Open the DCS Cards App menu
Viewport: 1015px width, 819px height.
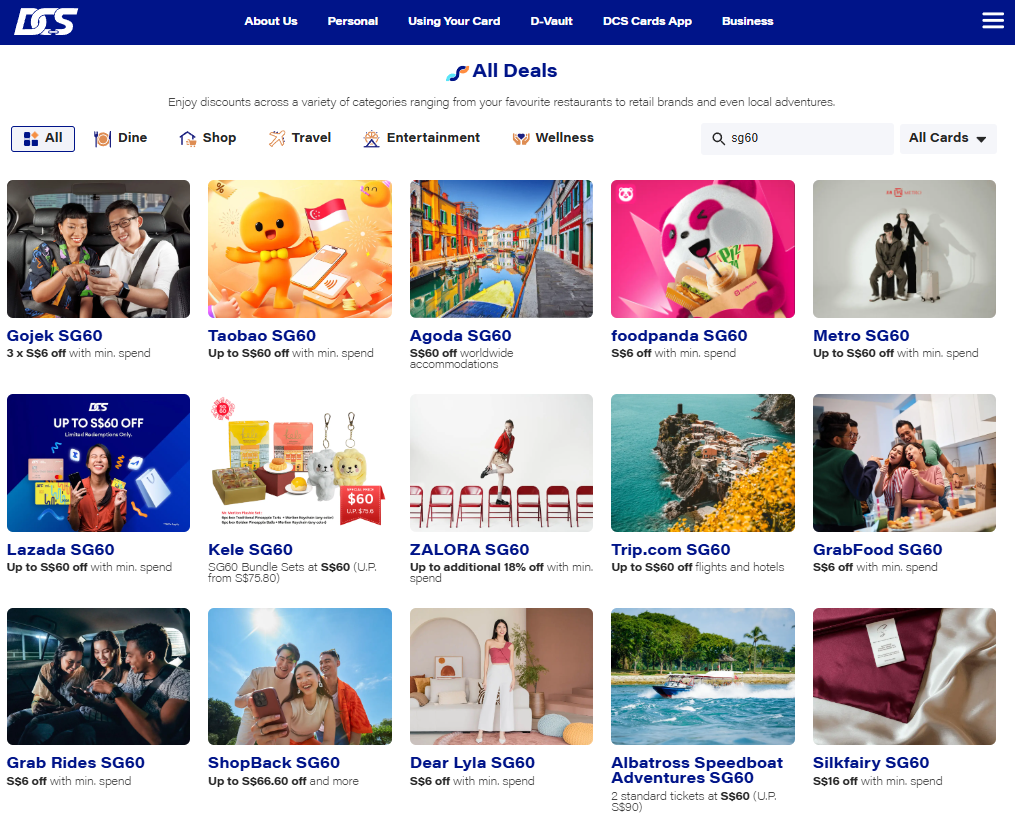[647, 21]
